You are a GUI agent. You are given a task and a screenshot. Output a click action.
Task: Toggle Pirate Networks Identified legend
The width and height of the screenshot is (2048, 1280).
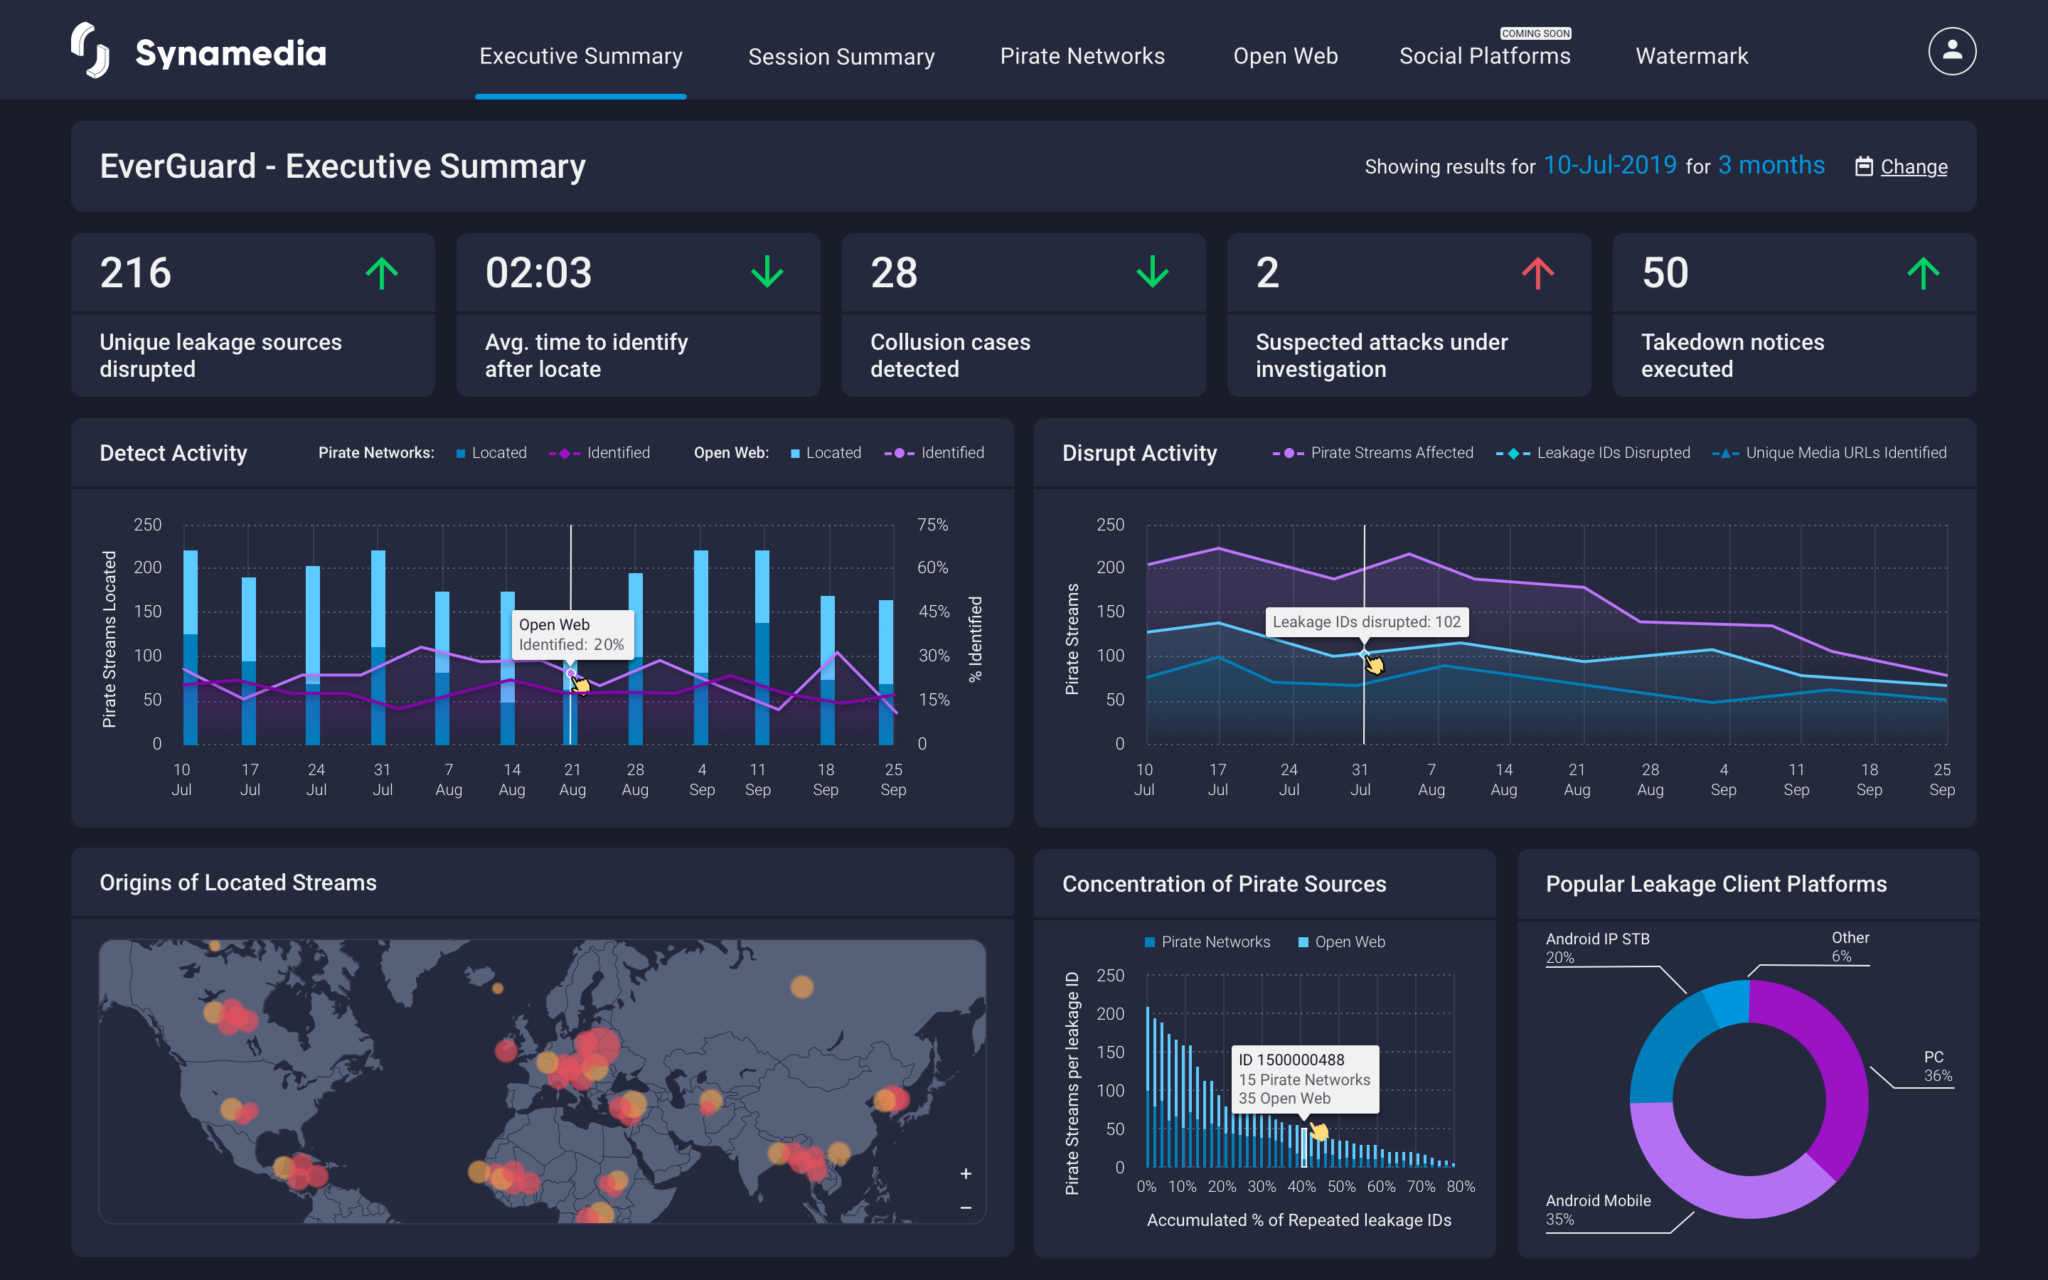(x=599, y=453)
